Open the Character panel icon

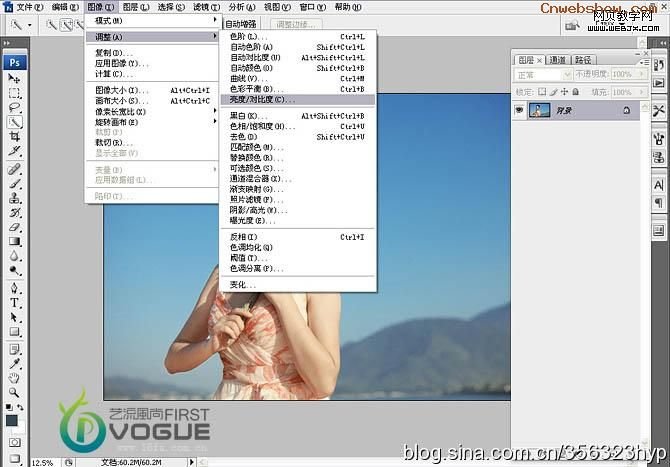(658, 185)
